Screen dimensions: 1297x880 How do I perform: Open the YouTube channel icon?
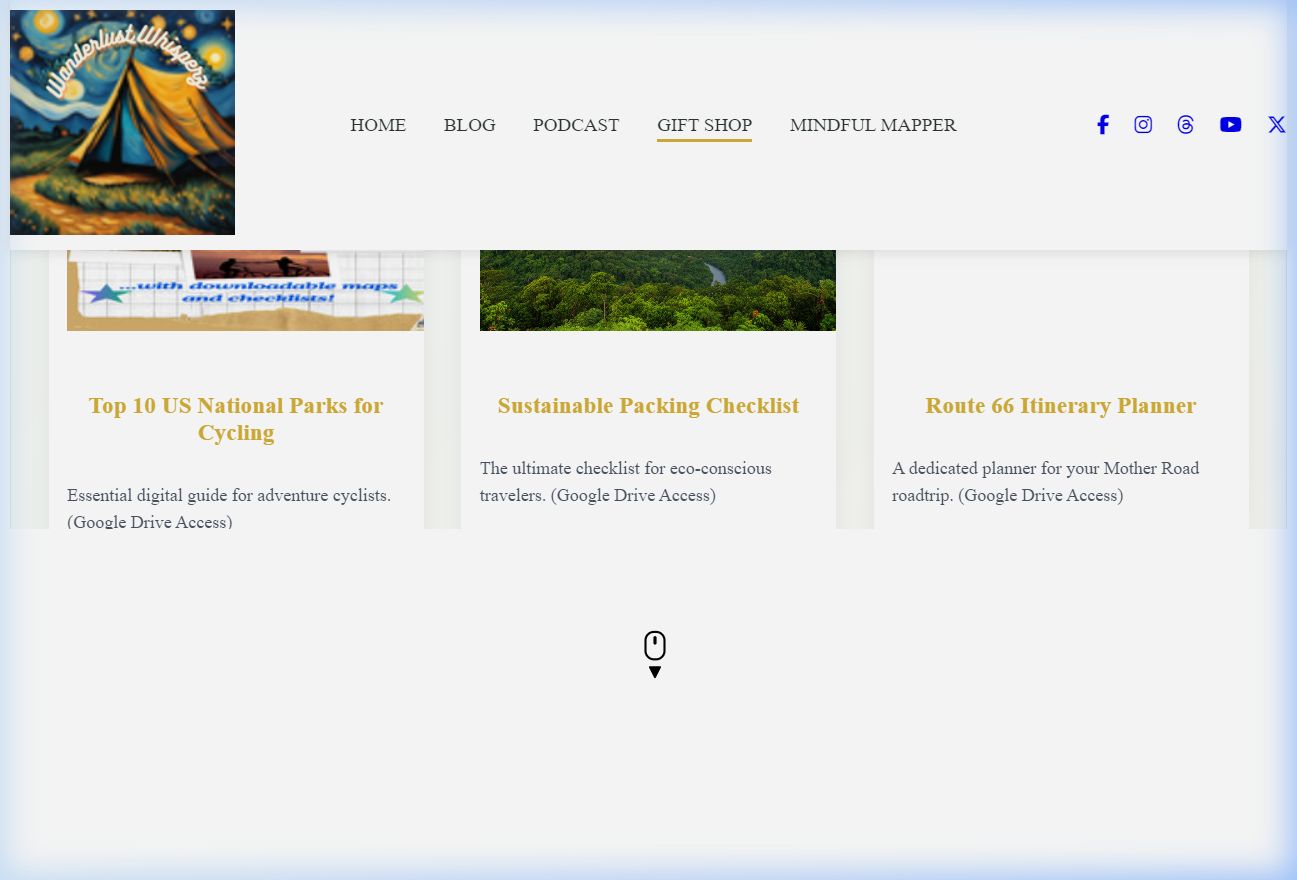[x=1230, y=125]
